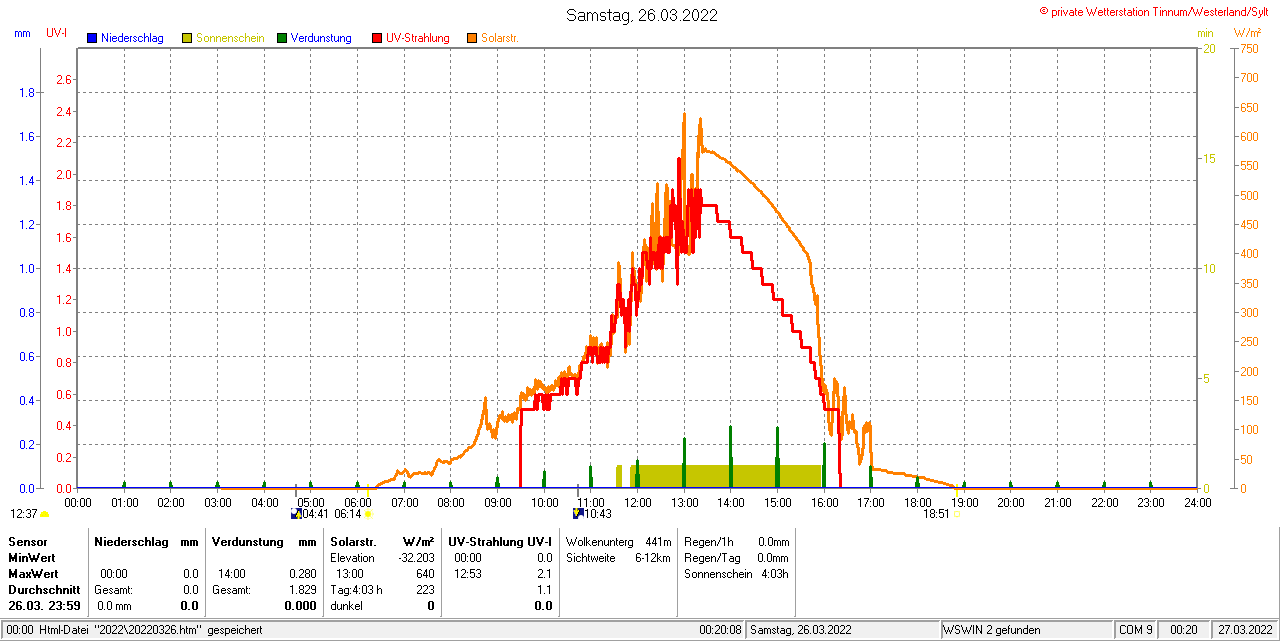This screenshot has height=641, width=1280.
Task: Click the Sichtweite value 6-12km
Action: pyautogui.click(x=652, y=558)
